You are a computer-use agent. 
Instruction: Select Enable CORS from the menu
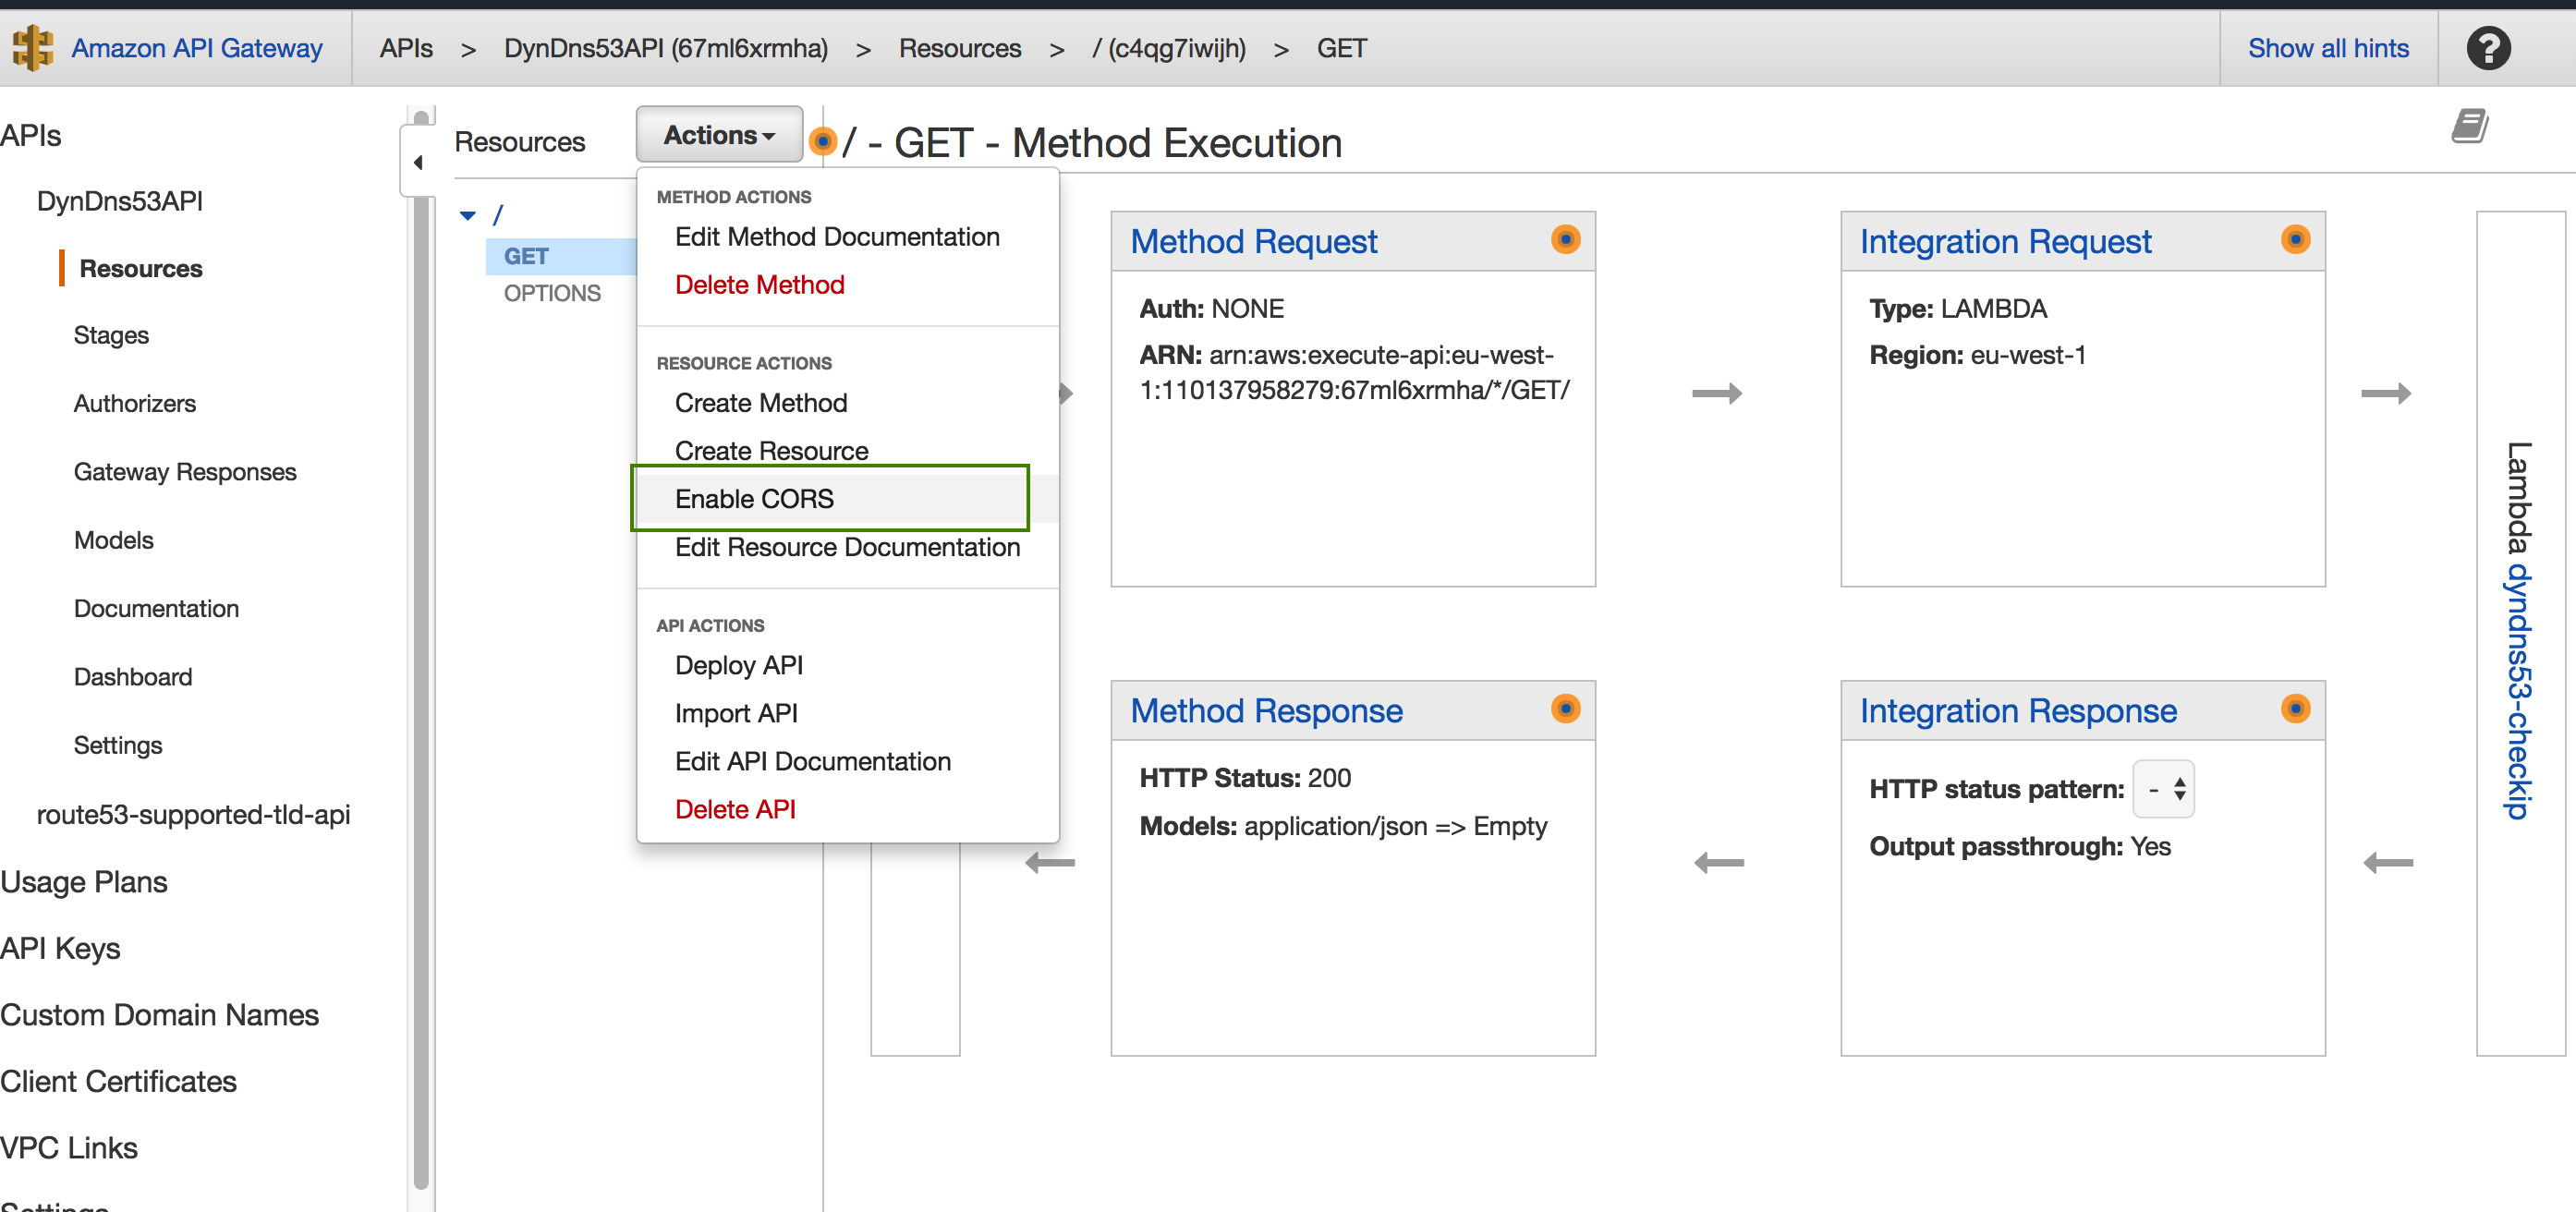pyautogui.click(x=754, y=498)
